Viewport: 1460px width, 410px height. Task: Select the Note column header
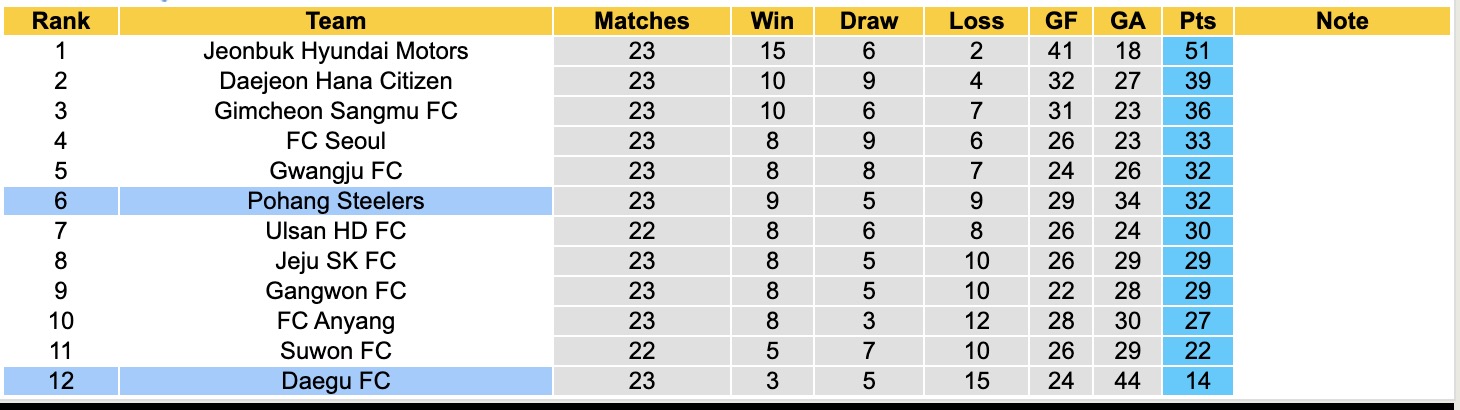coord(1341,21)
